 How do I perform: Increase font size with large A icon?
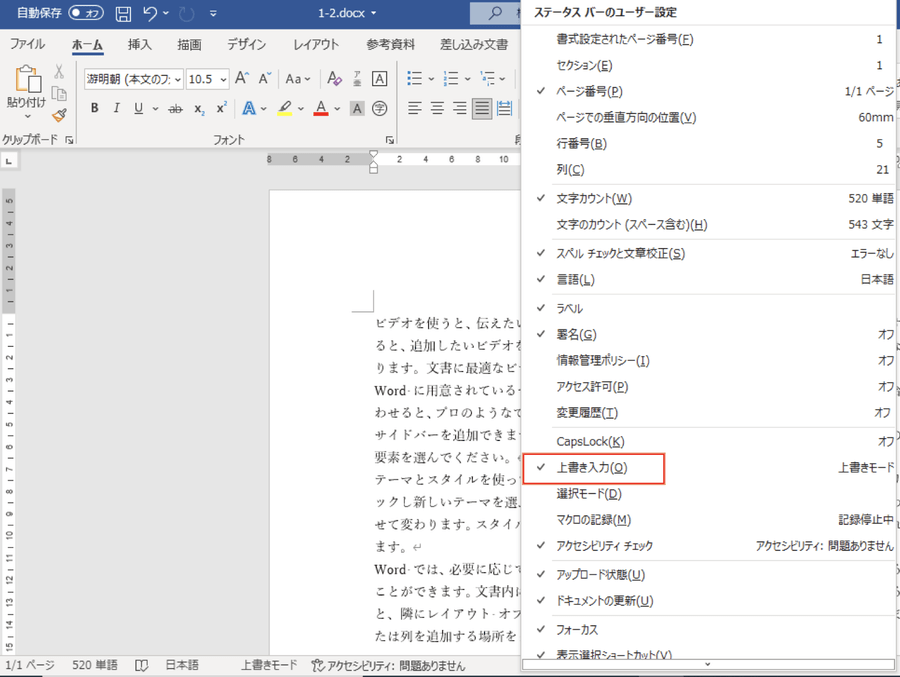(x=242, y=78)
